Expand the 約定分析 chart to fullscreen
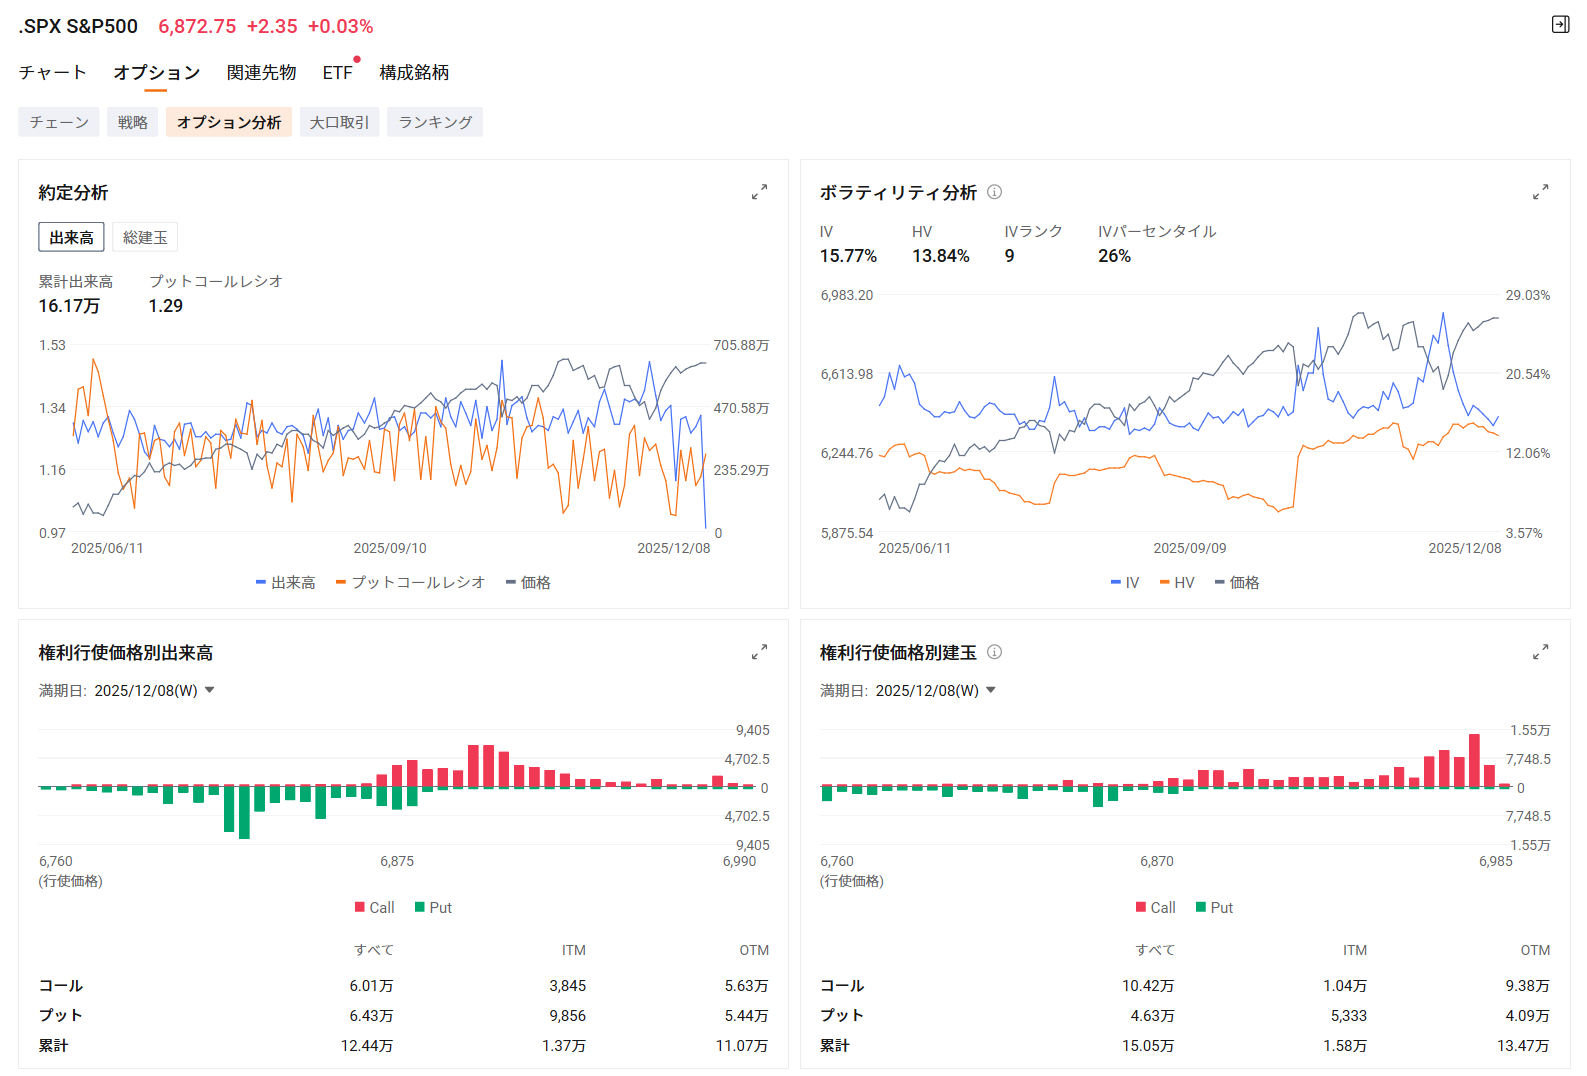This screenshot has height=1076, width=1587. point(759,192)
